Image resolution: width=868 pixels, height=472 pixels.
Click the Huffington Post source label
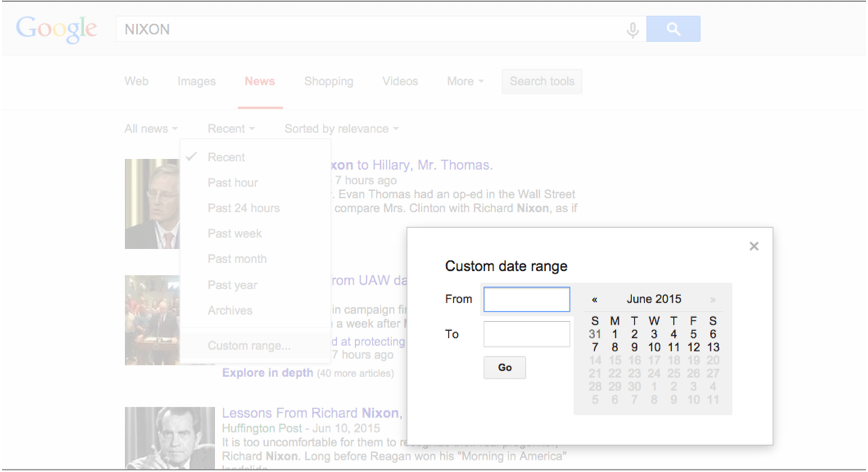262,428
